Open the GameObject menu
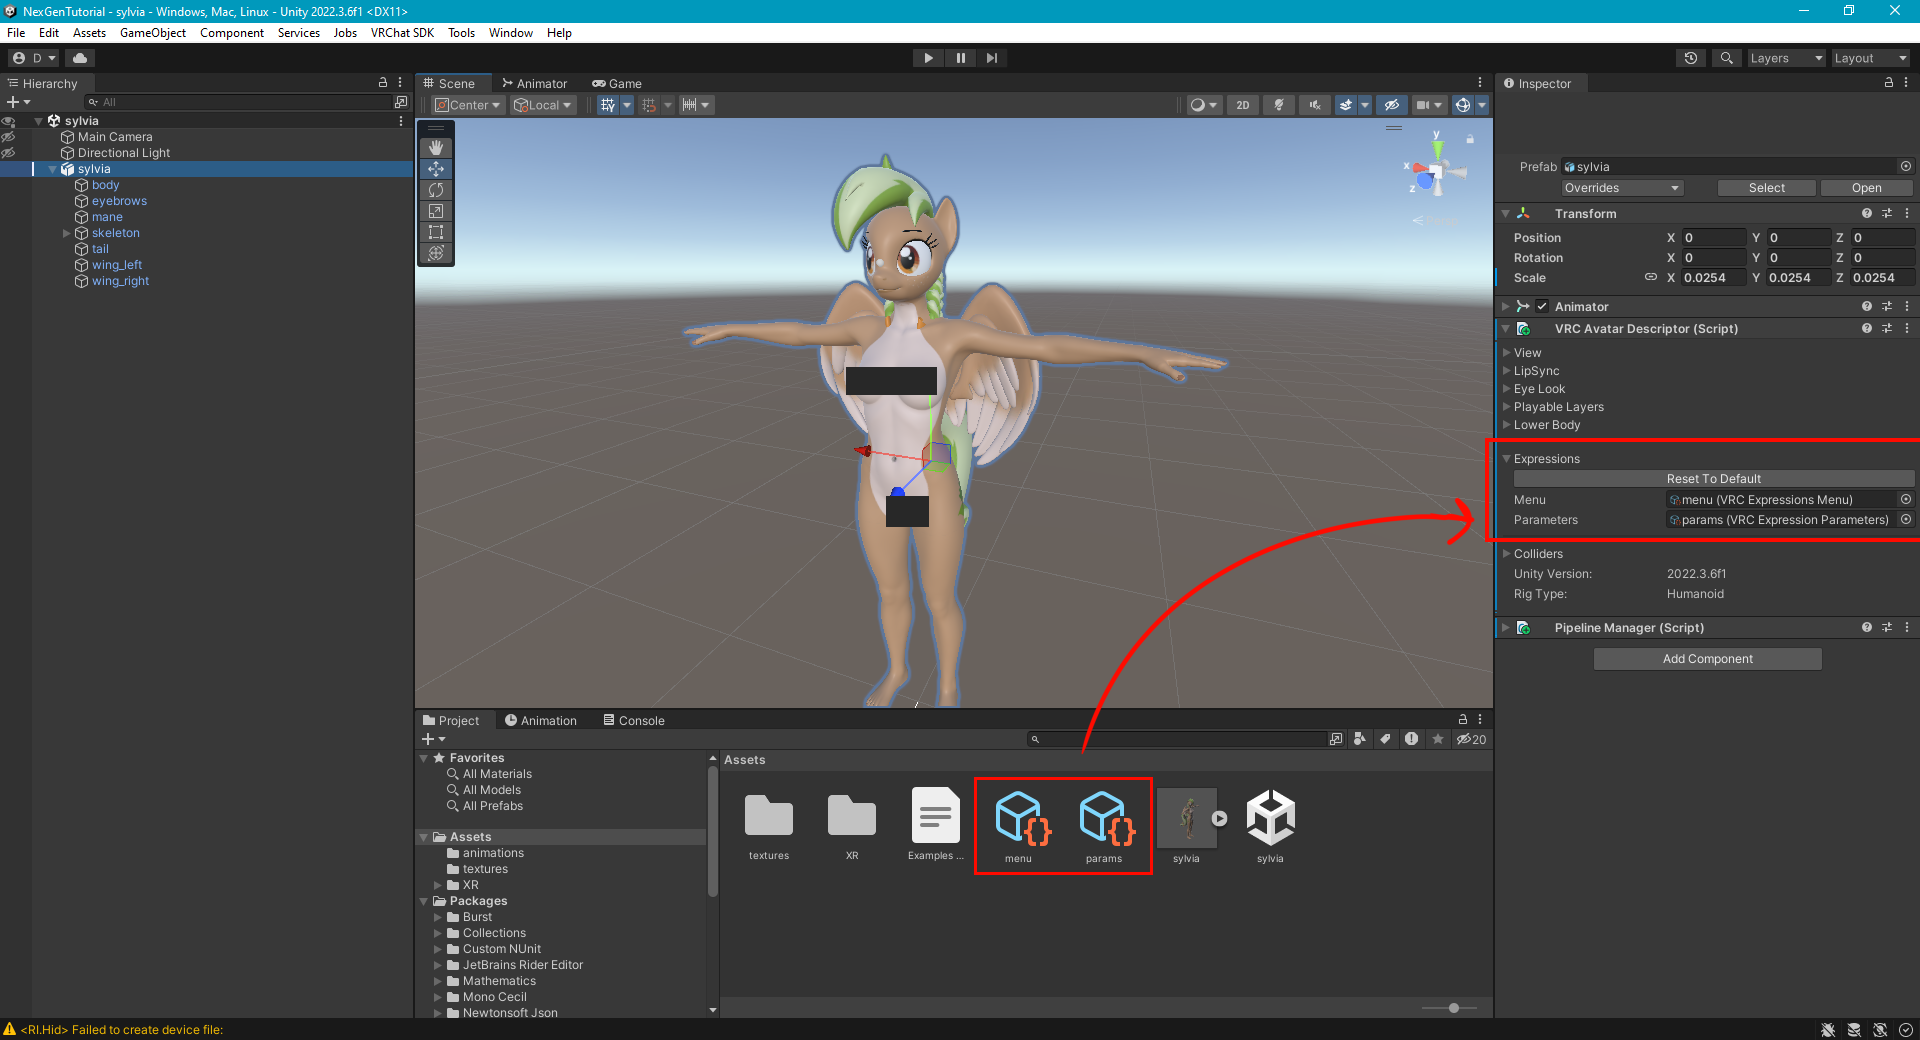The width and height of the screenshot is (1920, 1040). 152,33
